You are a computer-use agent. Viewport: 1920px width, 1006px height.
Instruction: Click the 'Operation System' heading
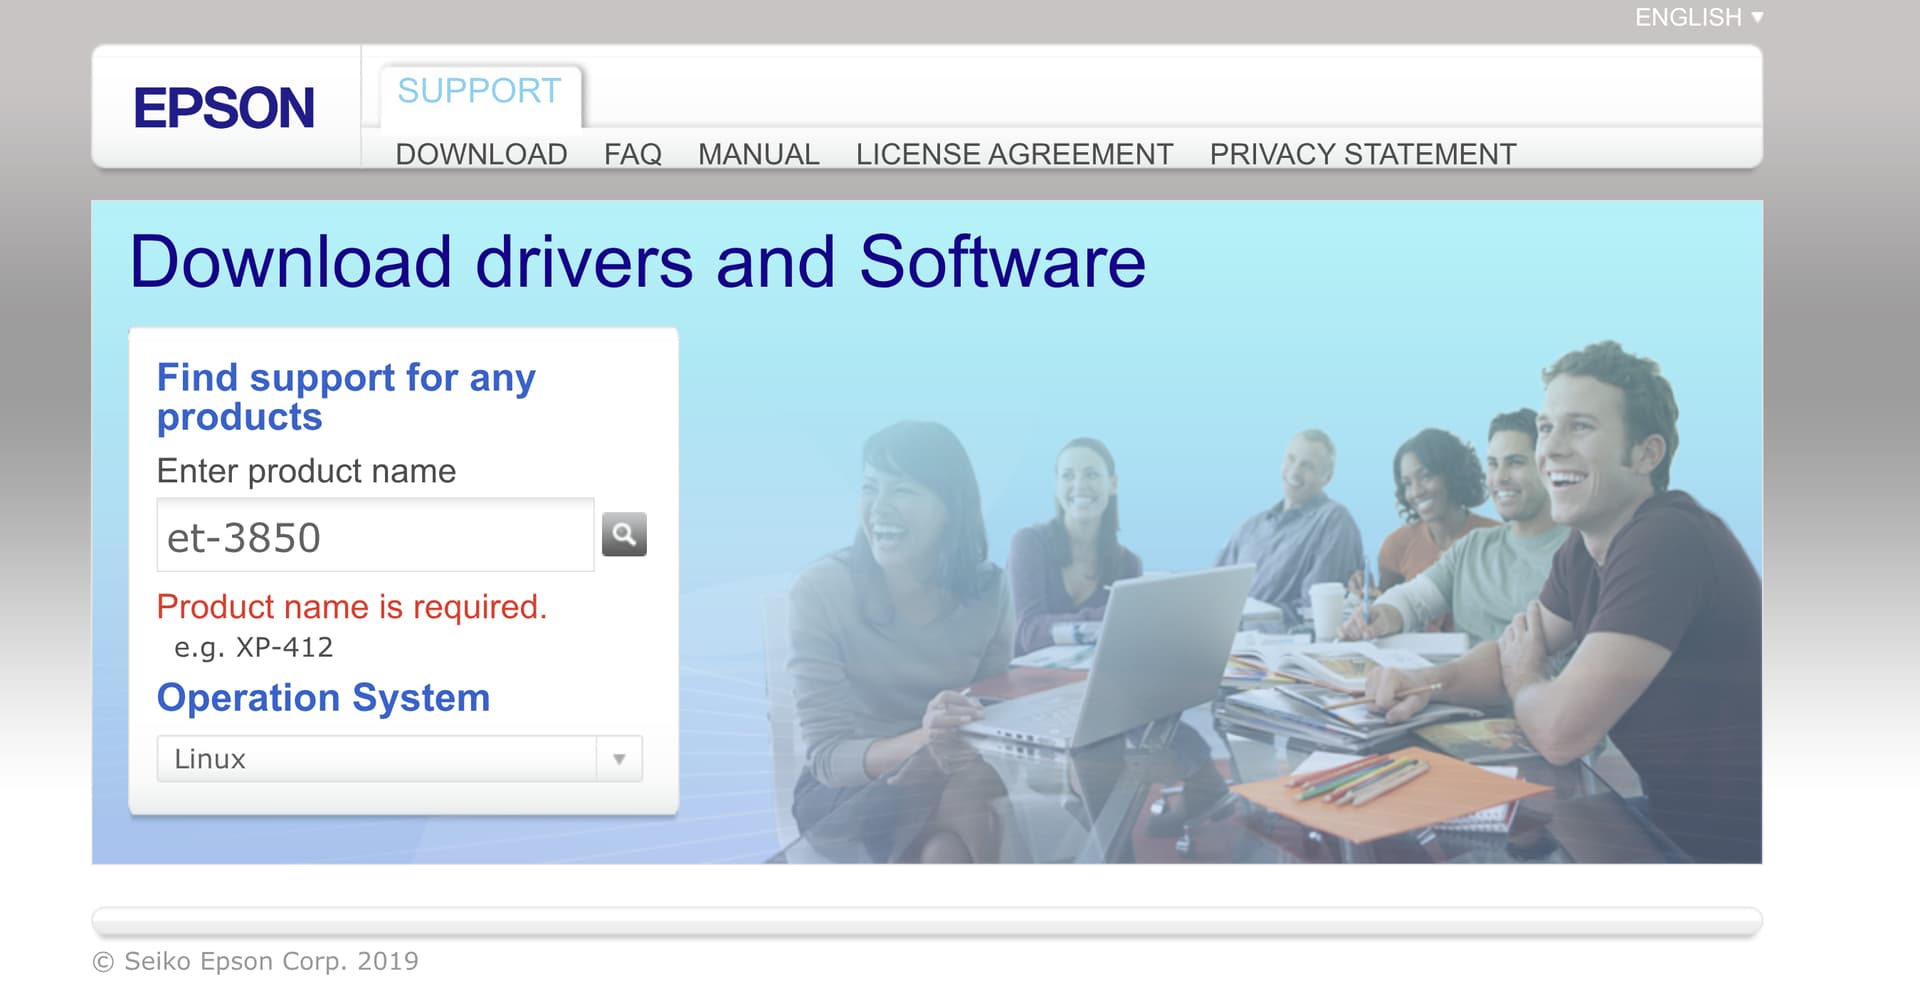click(323, 698)
